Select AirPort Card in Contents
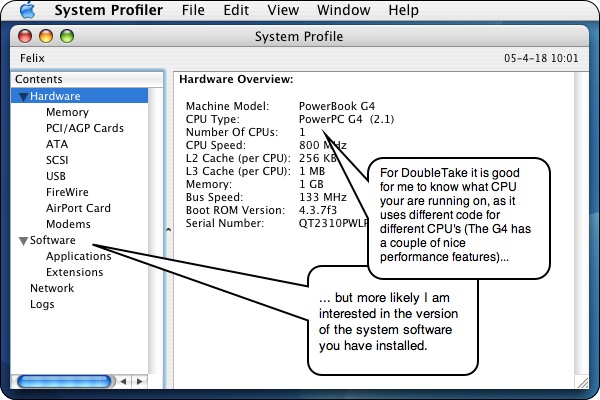 pyautogui.click(x=78, y=208)
